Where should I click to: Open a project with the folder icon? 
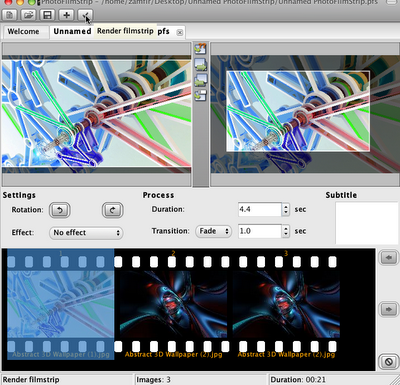tap(28, 15)
